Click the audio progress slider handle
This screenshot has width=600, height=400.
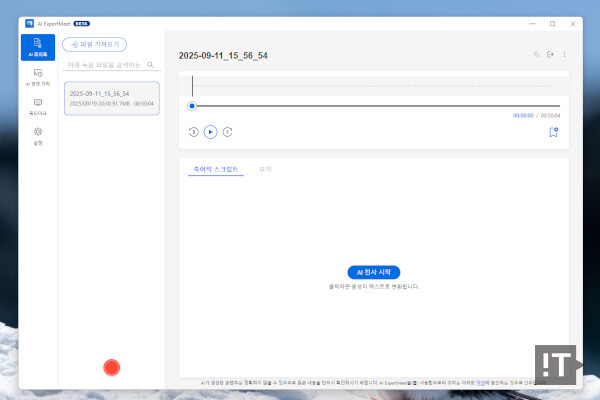[x=192, y=105]
